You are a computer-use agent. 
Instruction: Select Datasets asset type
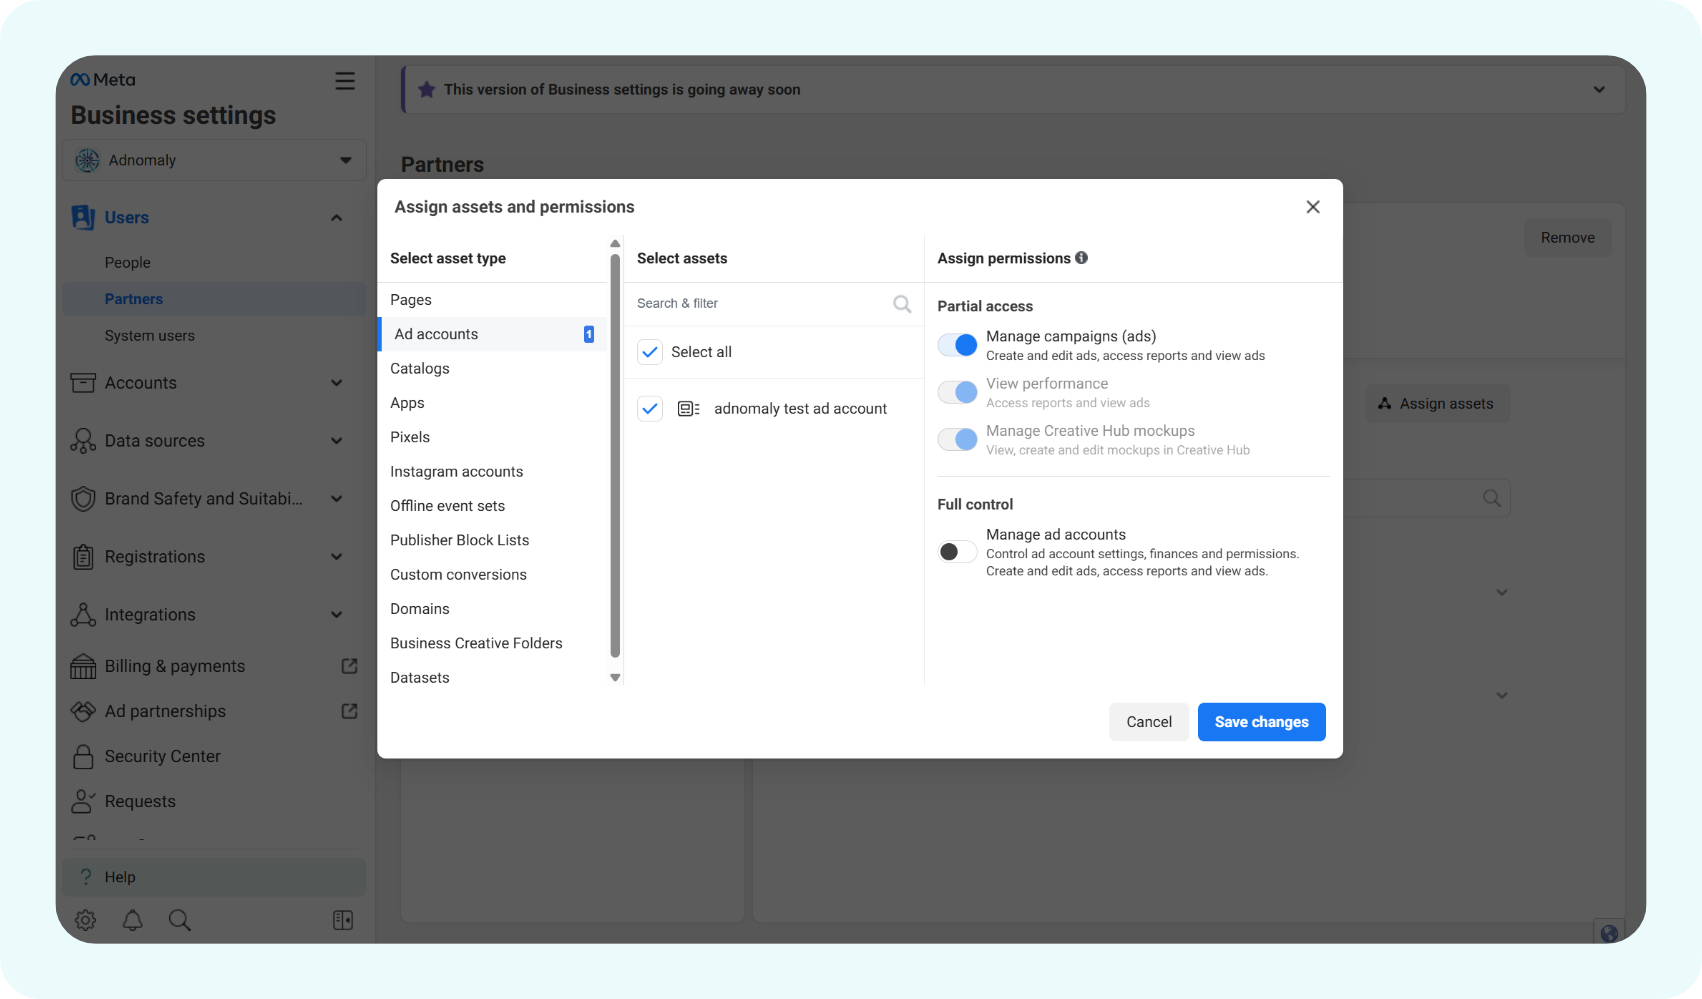click(x=493, y=678)
